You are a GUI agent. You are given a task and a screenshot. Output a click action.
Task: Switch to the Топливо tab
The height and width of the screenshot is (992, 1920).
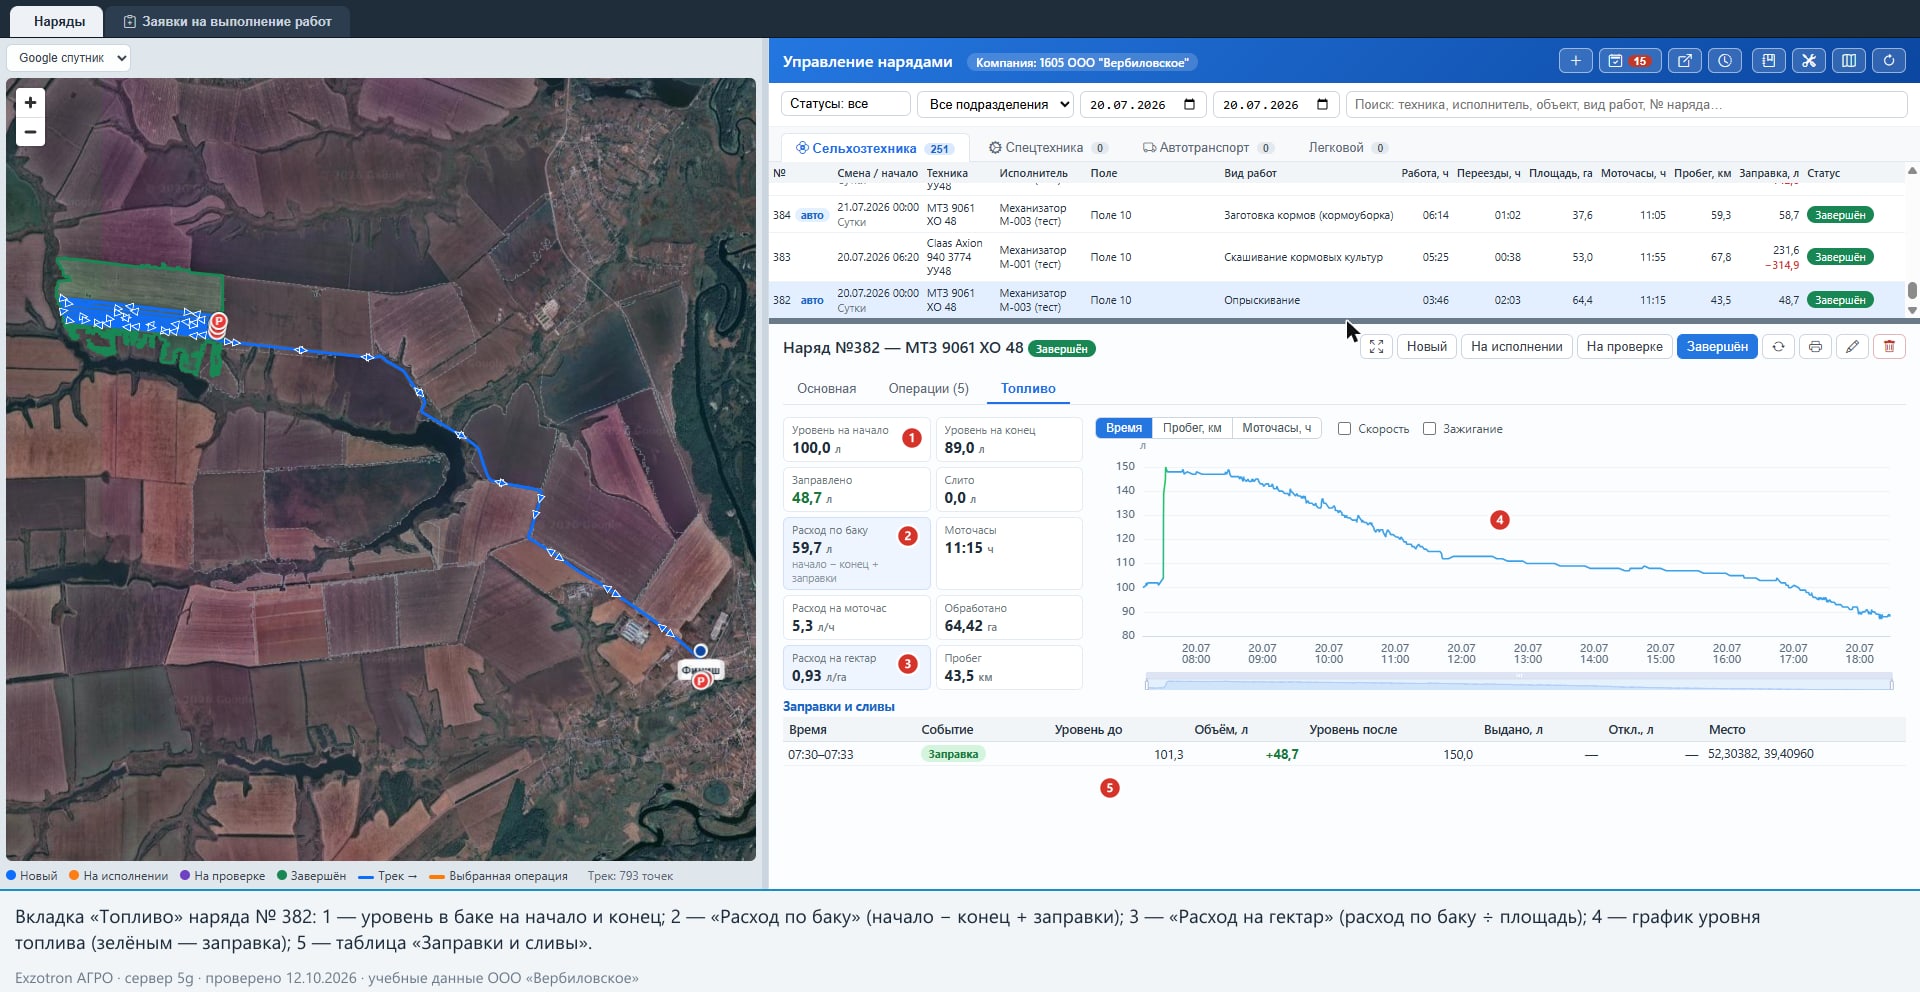(x=1028, y=389)
